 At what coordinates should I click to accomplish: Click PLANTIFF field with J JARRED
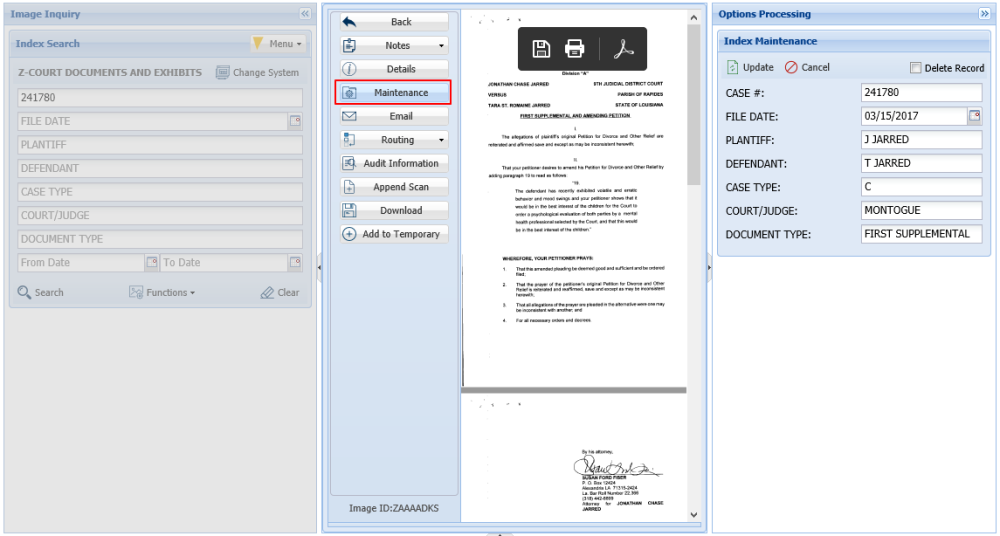921,140
